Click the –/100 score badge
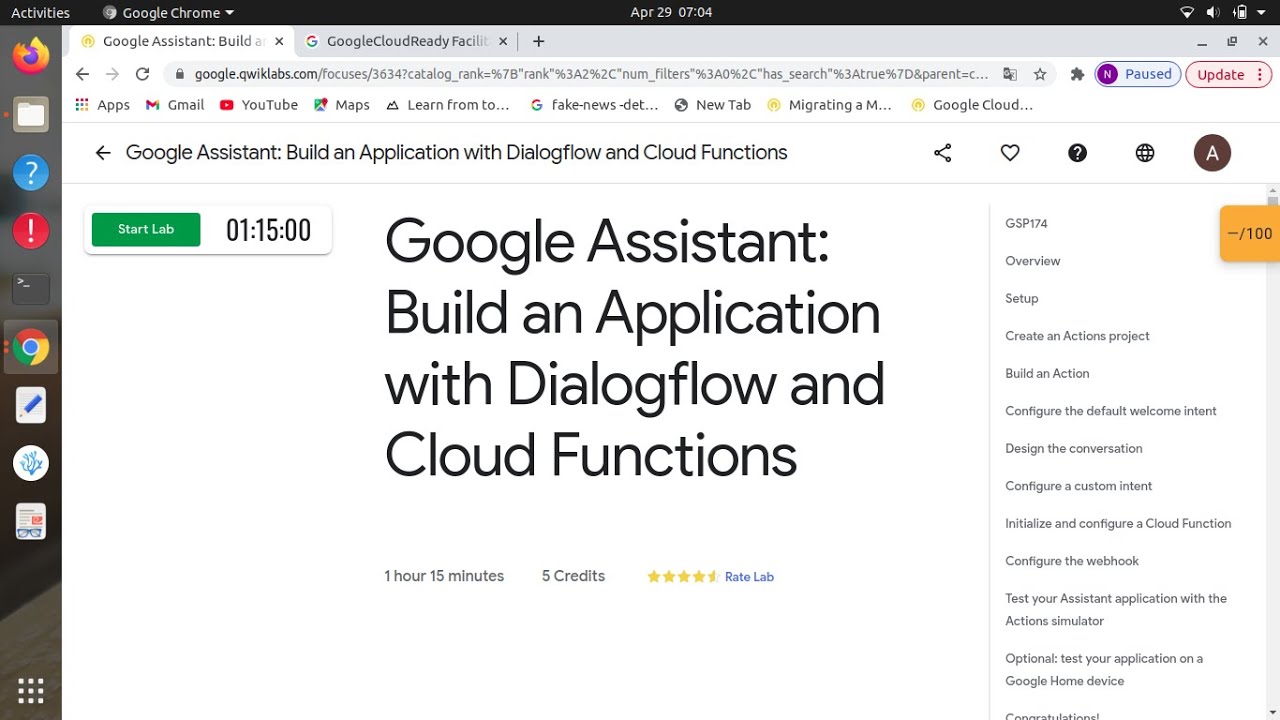The width and height of the screenshot is (1280, 720). tap(1249, 233)
